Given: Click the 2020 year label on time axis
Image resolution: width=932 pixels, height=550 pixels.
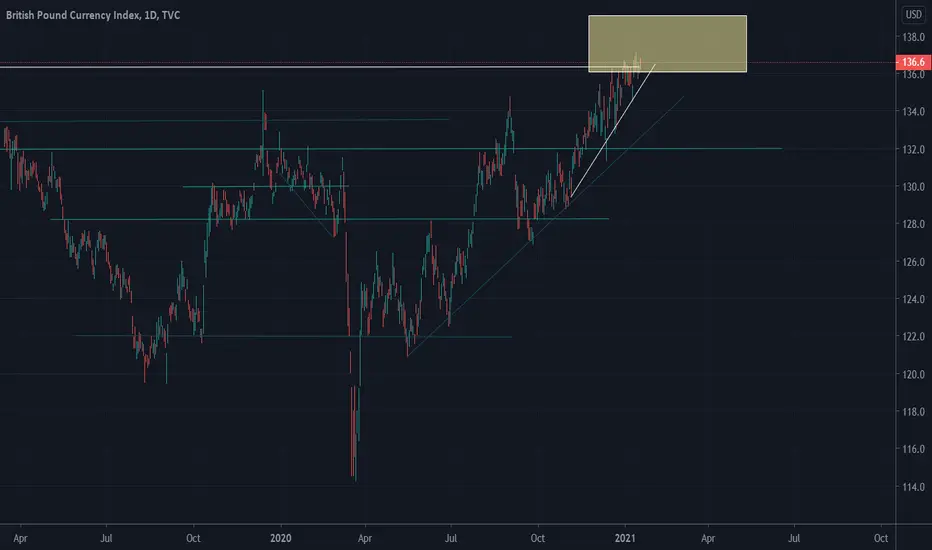Looking at the screenshot, I should (281, 538).
